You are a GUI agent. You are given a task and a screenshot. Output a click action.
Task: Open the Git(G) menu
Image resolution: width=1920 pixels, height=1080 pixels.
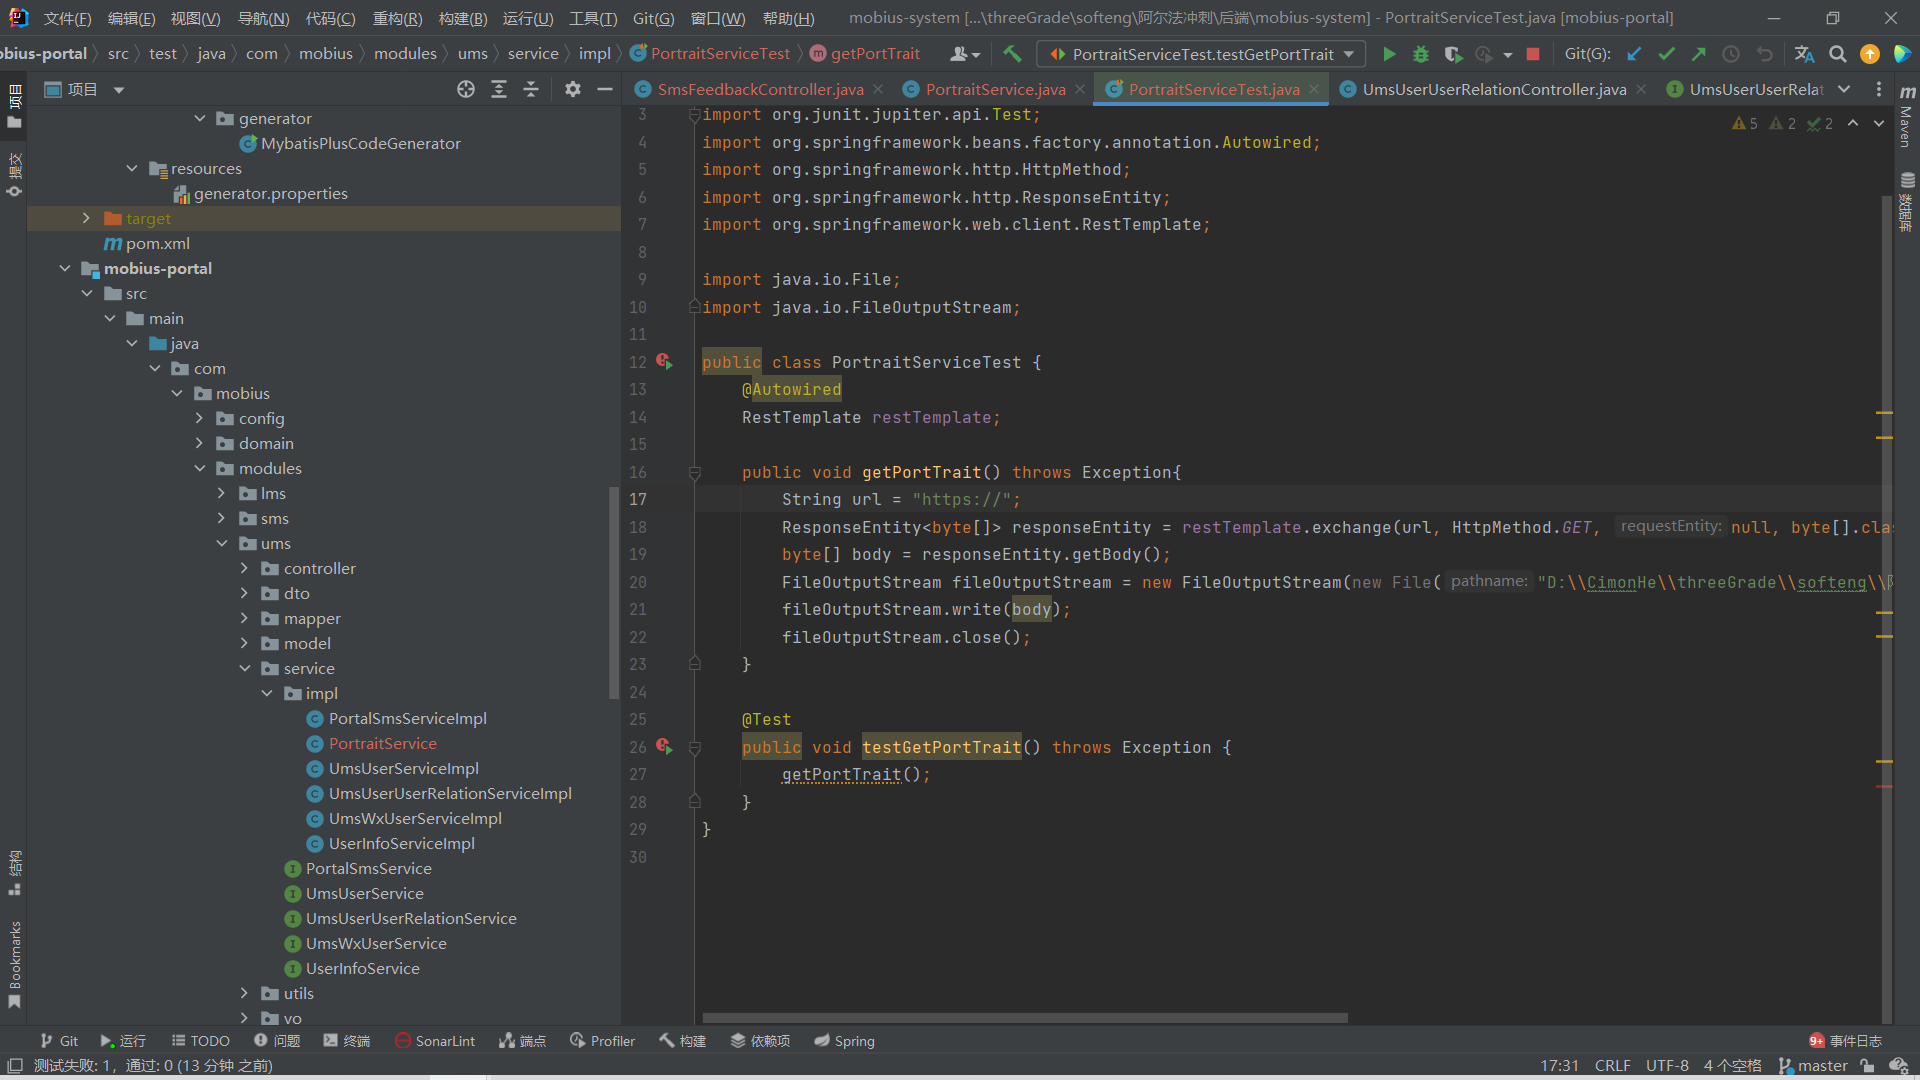coord(654,18)
